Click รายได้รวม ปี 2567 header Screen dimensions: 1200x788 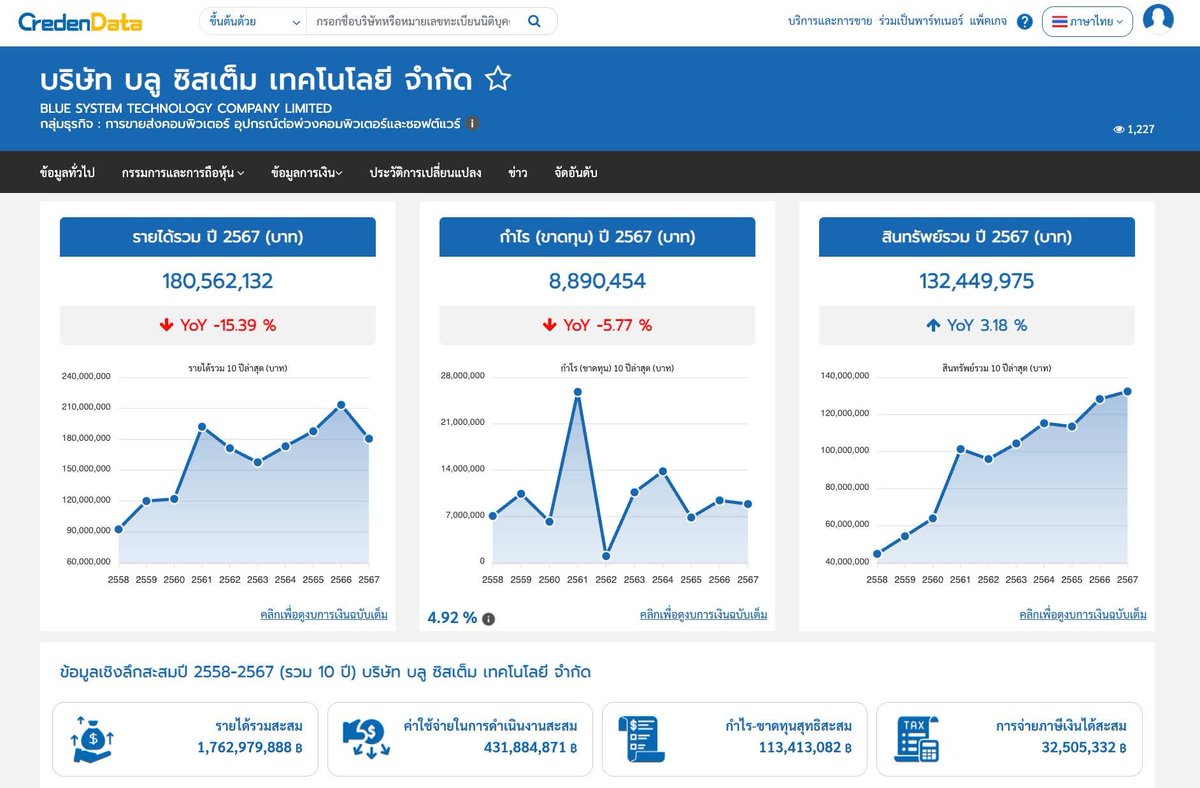click(x=218, y=237)
